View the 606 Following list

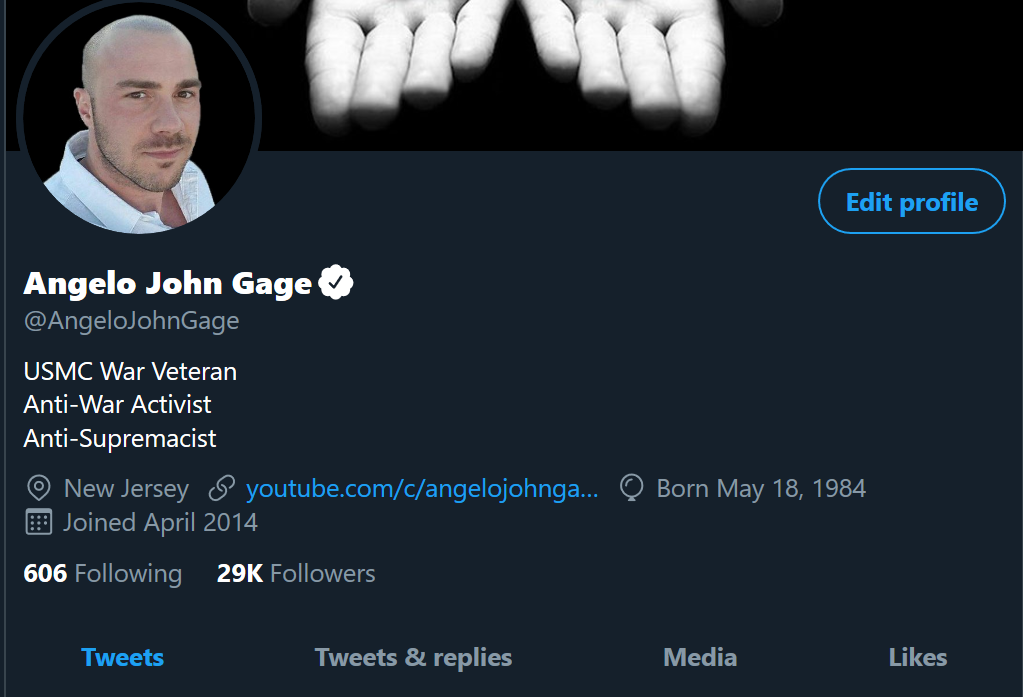(x=103, y=573)
